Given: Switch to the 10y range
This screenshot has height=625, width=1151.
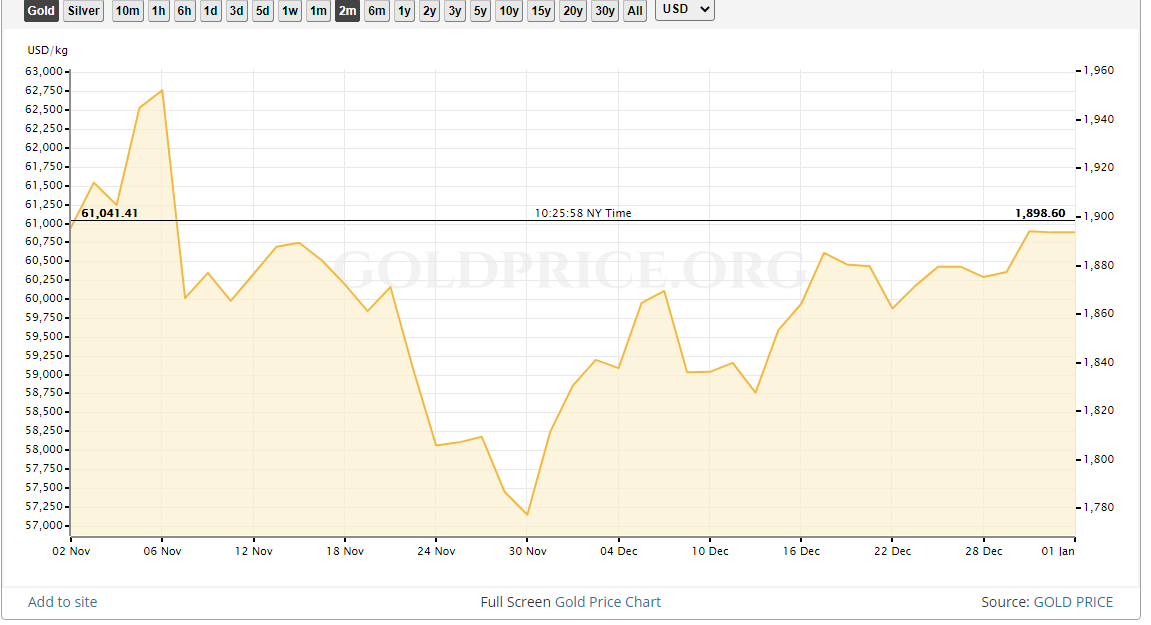Looking at the screenshot, I should tap(509, 11).
